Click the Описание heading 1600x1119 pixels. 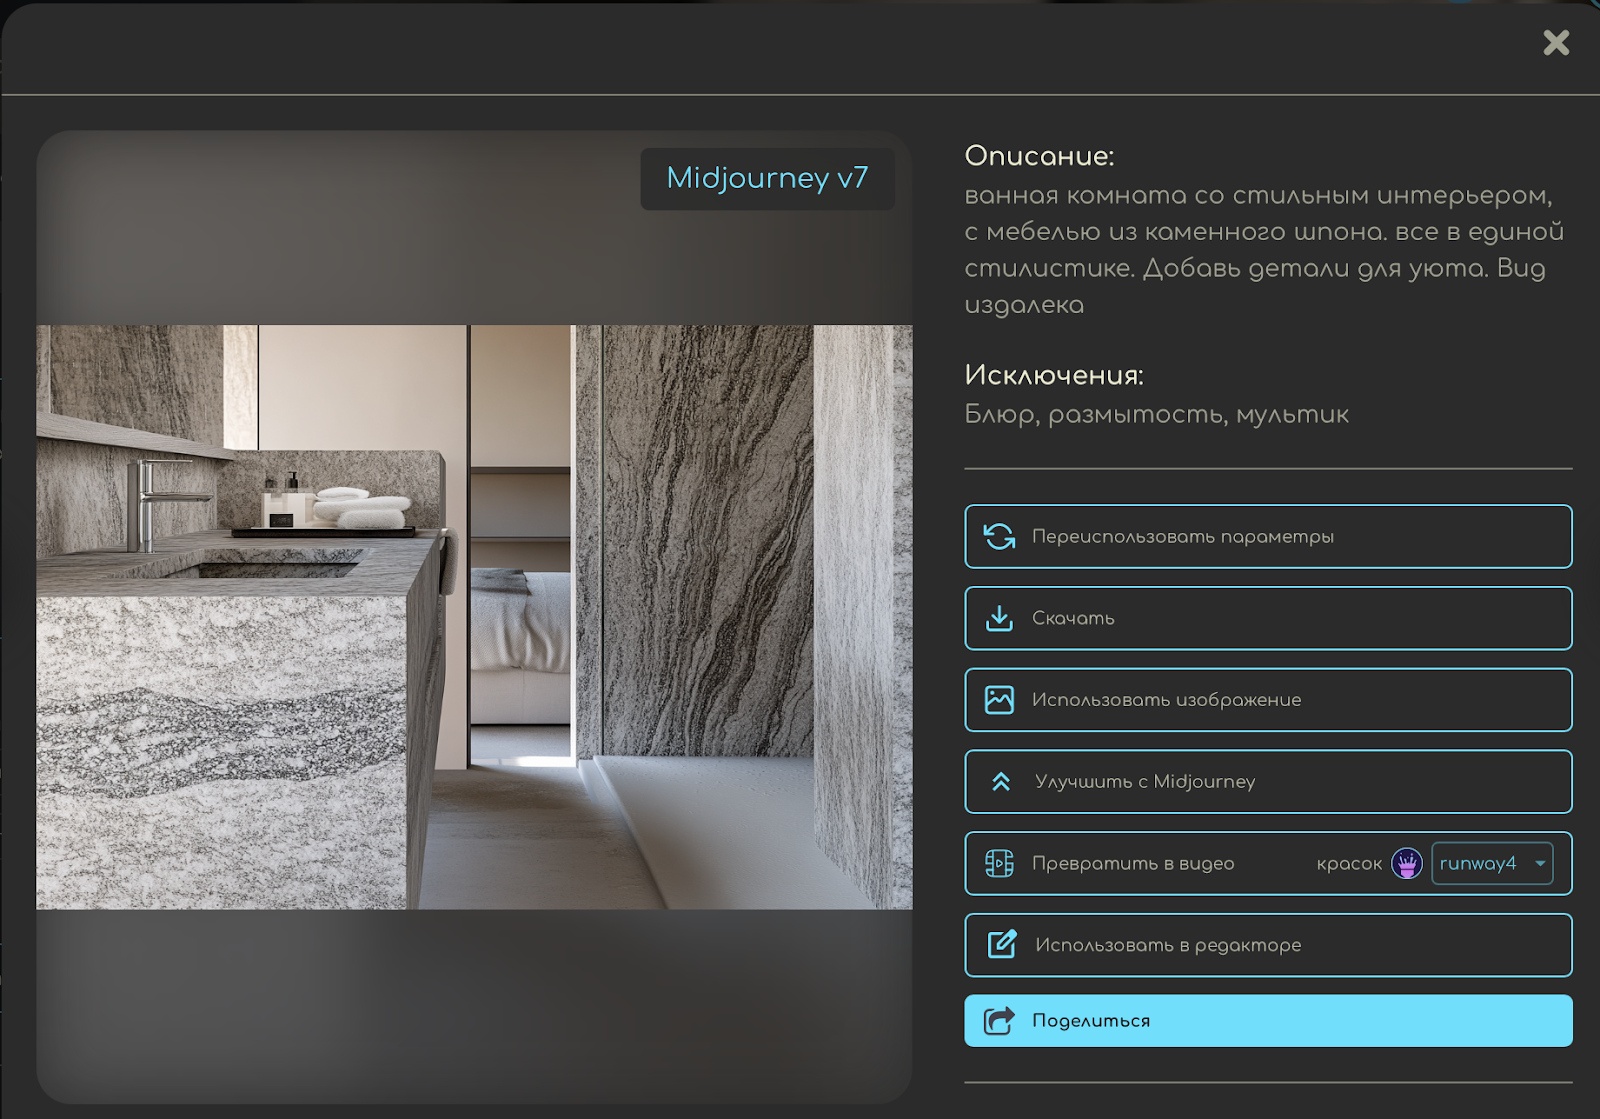pos(1039,156)
